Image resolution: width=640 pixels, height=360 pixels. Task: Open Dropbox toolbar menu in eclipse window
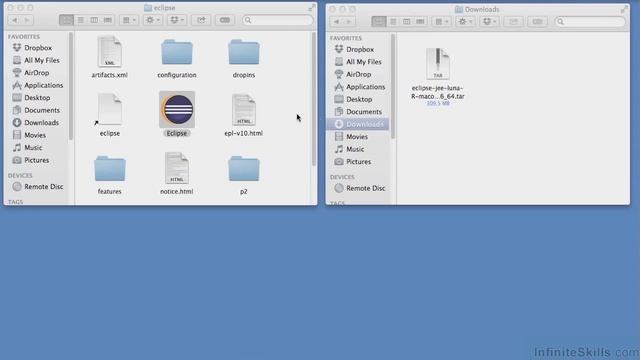(x=177, y=20)
